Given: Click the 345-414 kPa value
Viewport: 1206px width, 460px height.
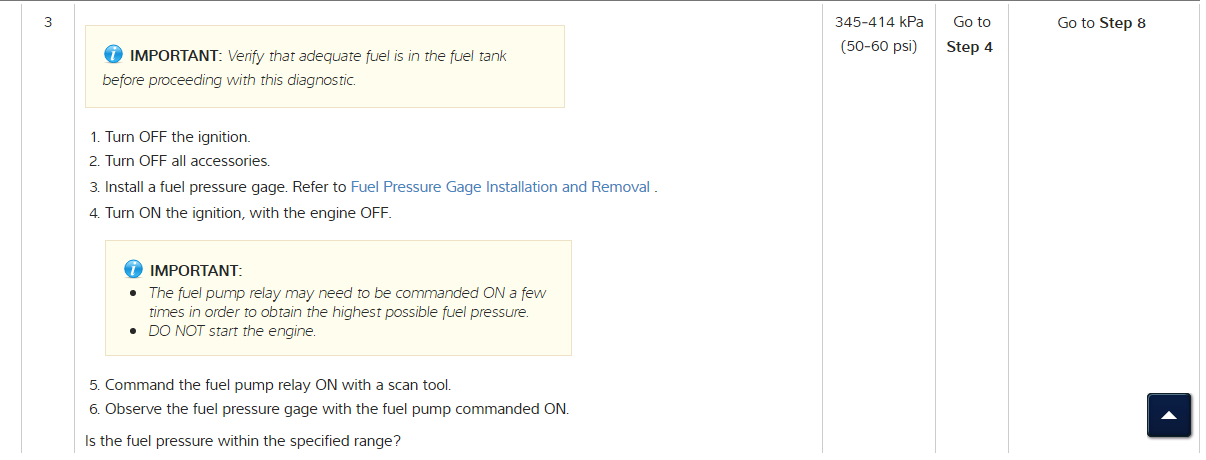Looking at the screenshot, I should pyautogui.click(x=879, y=22).
